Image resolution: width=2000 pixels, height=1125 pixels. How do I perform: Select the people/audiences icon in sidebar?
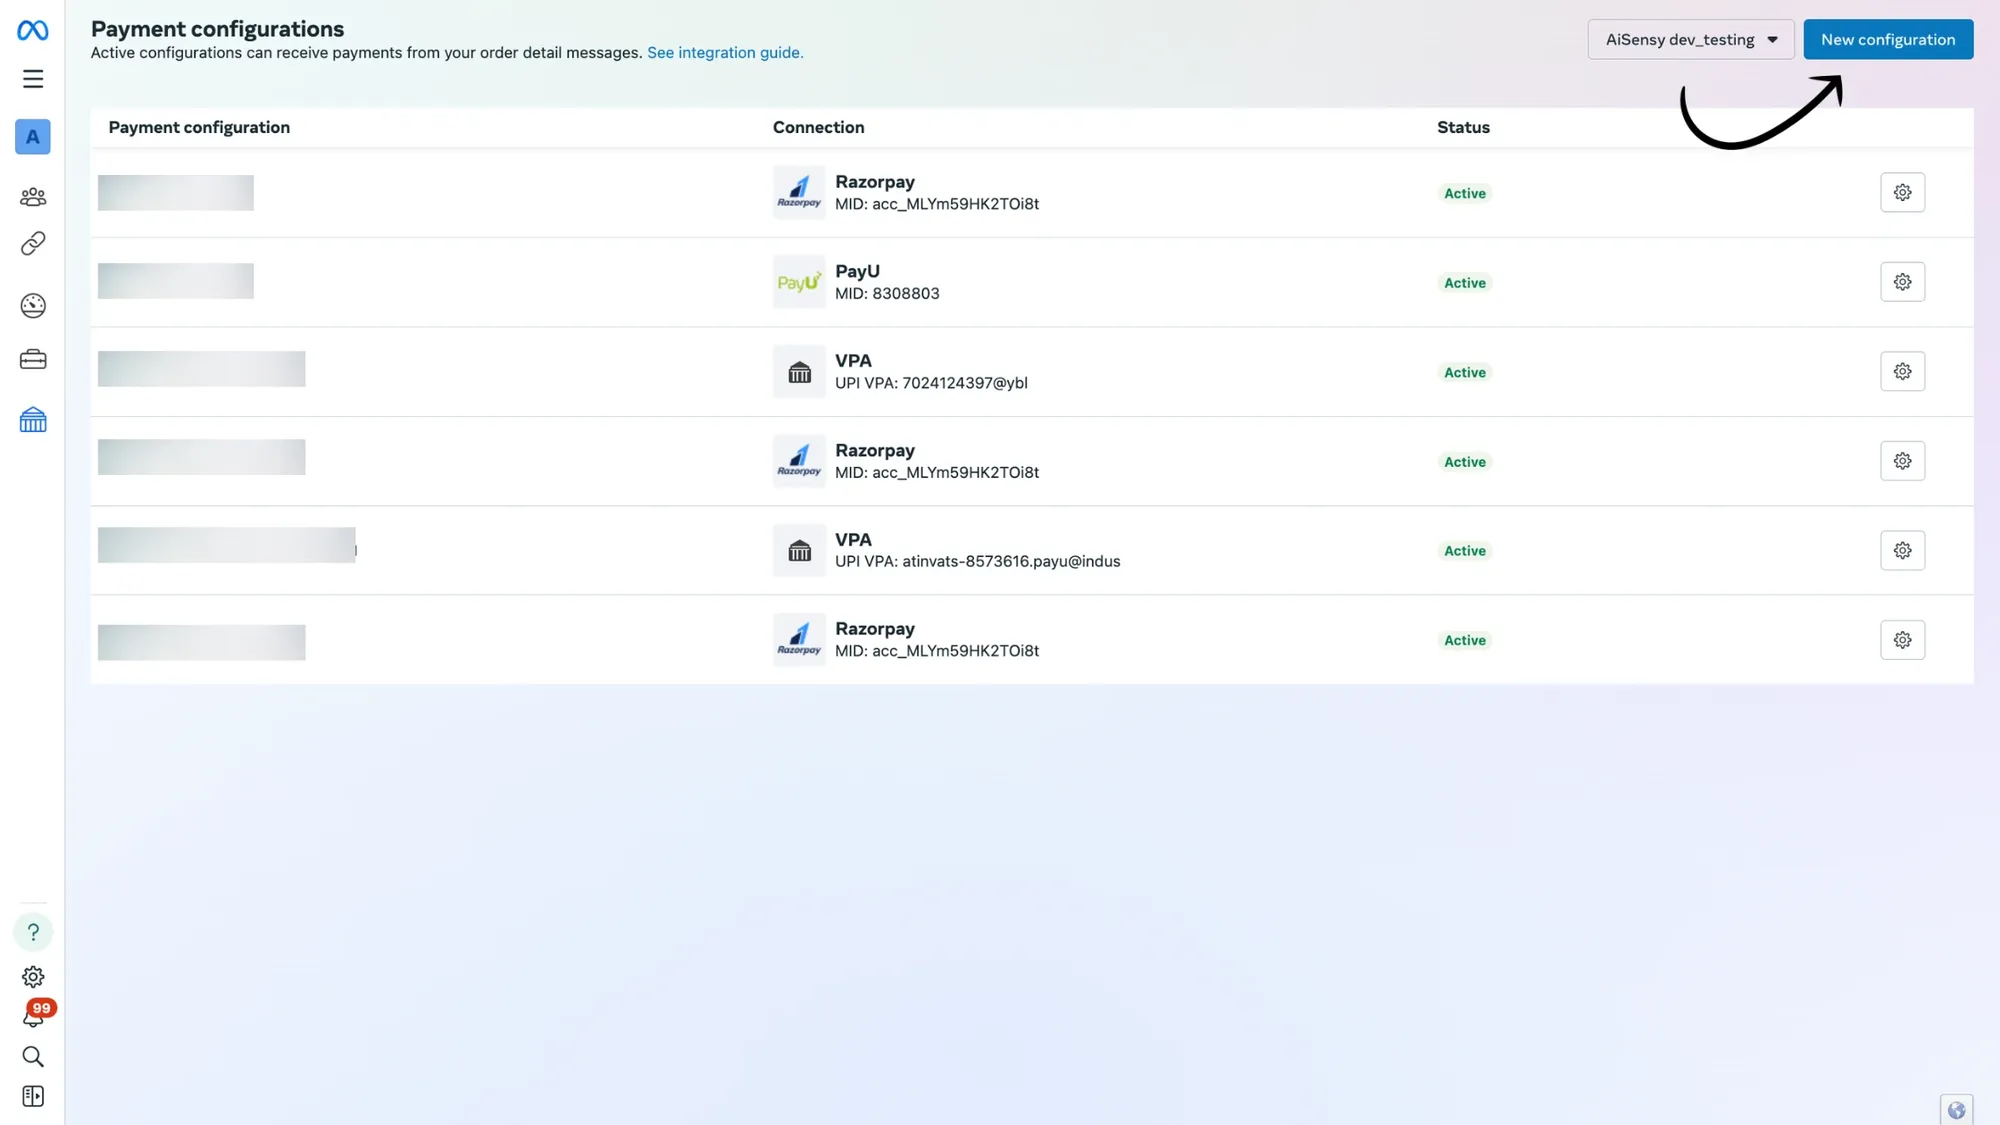[32, 196]
